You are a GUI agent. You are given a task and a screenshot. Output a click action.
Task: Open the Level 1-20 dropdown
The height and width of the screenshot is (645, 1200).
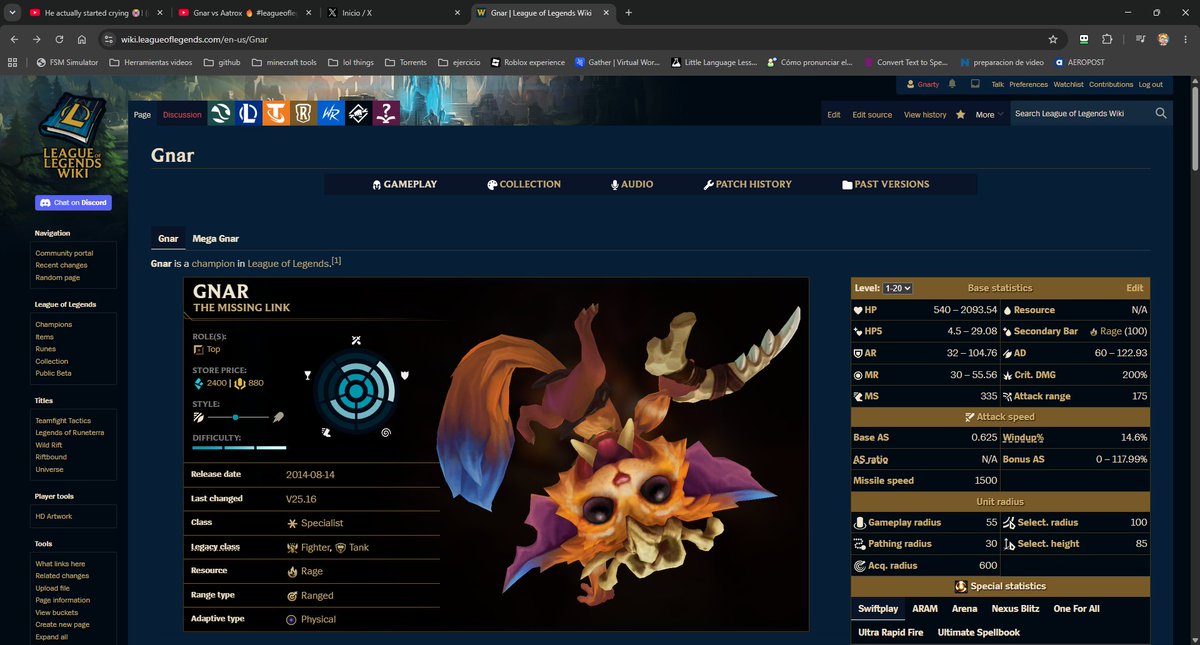click(x=898, y=288)
